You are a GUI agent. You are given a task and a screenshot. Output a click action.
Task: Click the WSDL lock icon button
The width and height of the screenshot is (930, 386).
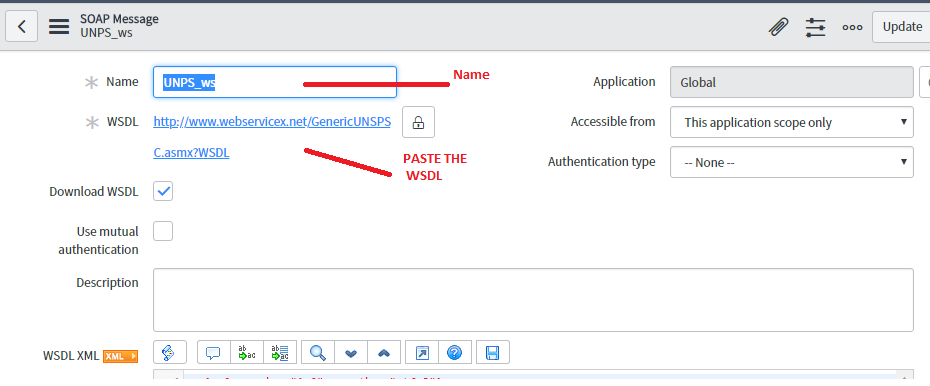418,122
